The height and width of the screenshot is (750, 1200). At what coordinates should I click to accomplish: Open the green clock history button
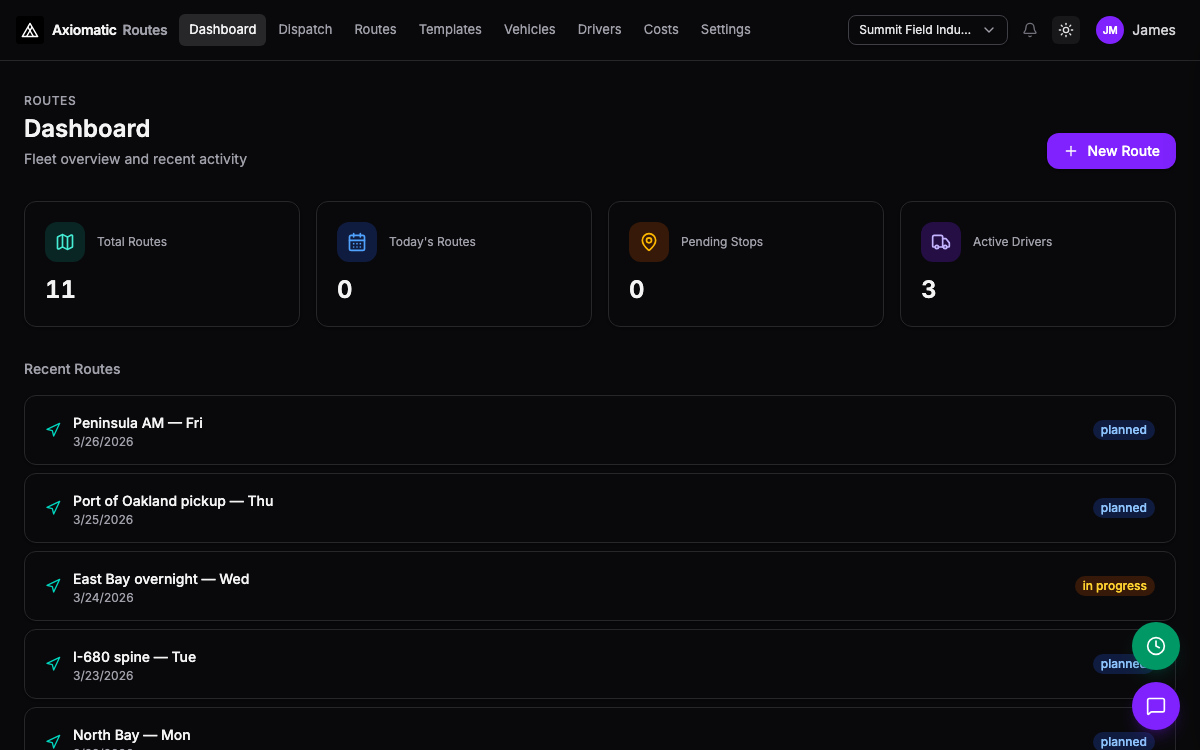pos(1156,646)
